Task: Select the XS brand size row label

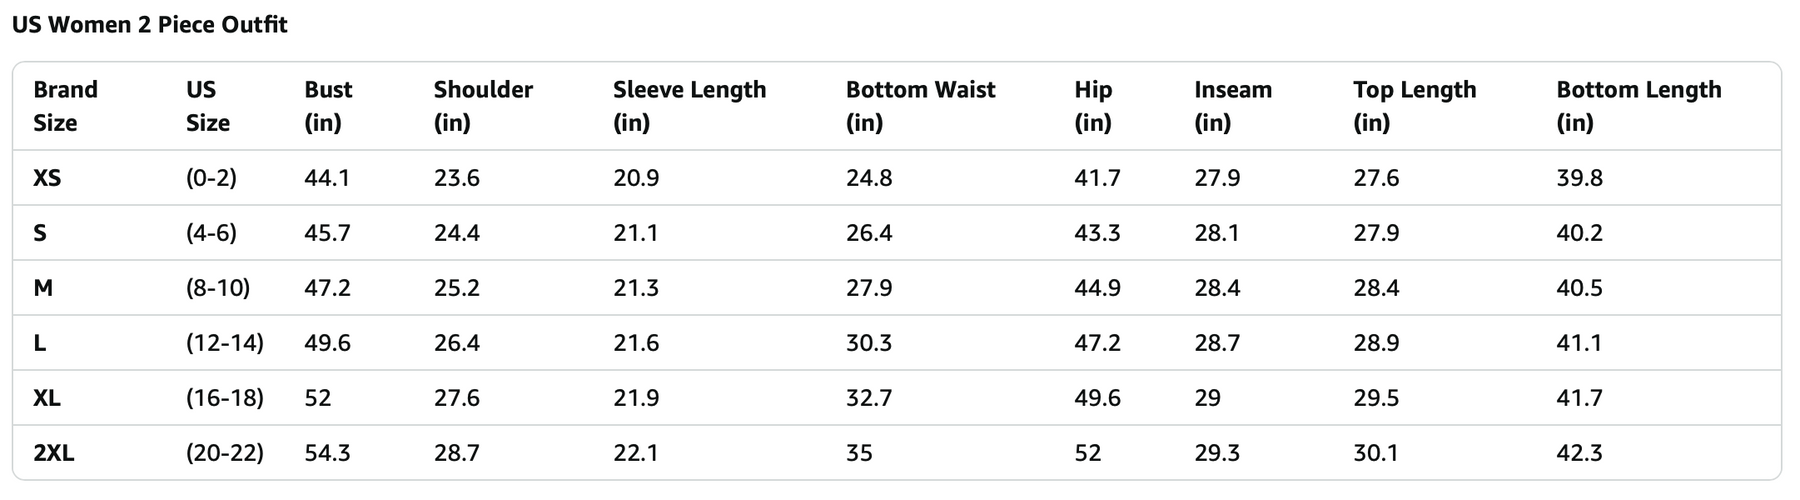Action: [47, 178]
